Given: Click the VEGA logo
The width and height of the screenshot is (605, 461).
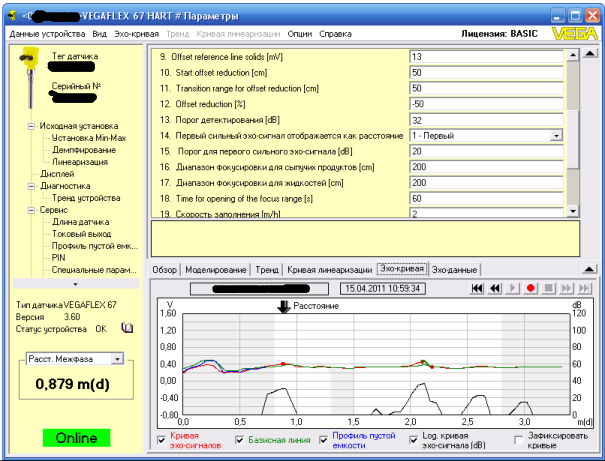Looking at the screenshot, I should (575, 34).
